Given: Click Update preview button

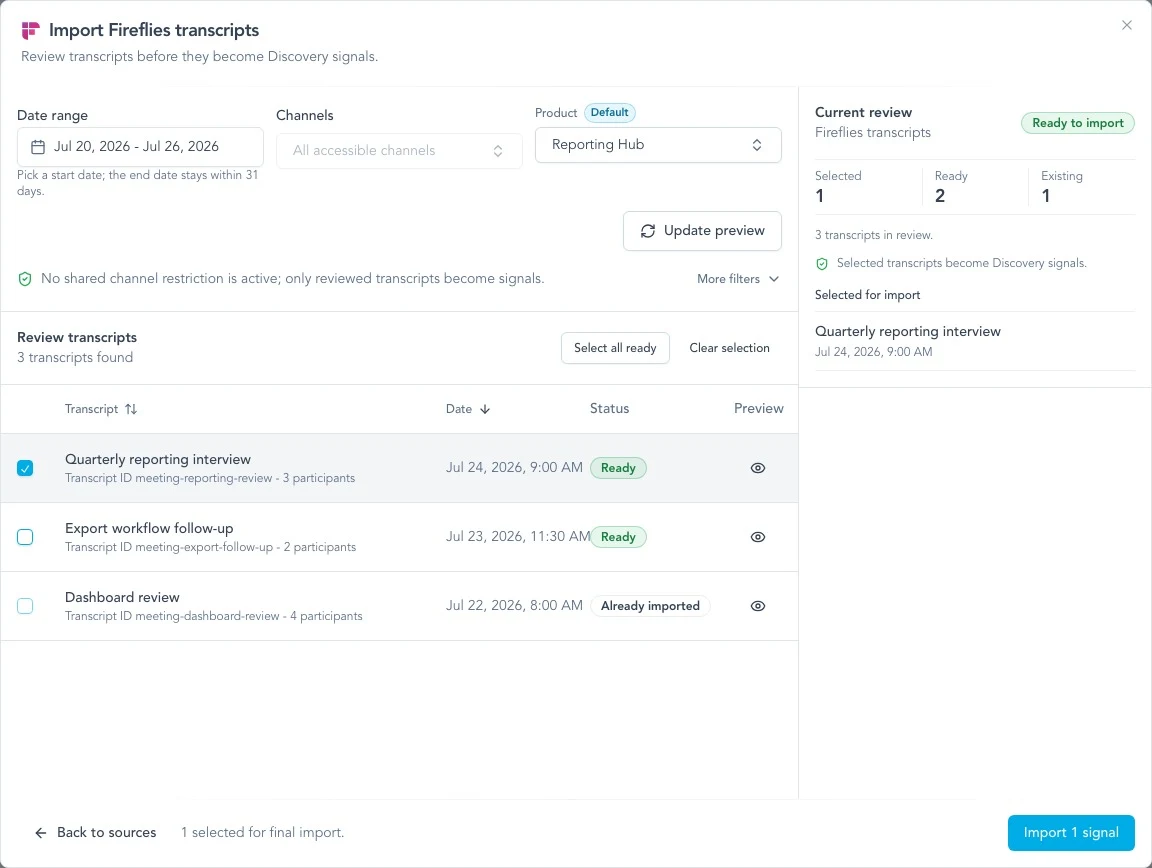Looking at the screenshot, I should (702, 231).
